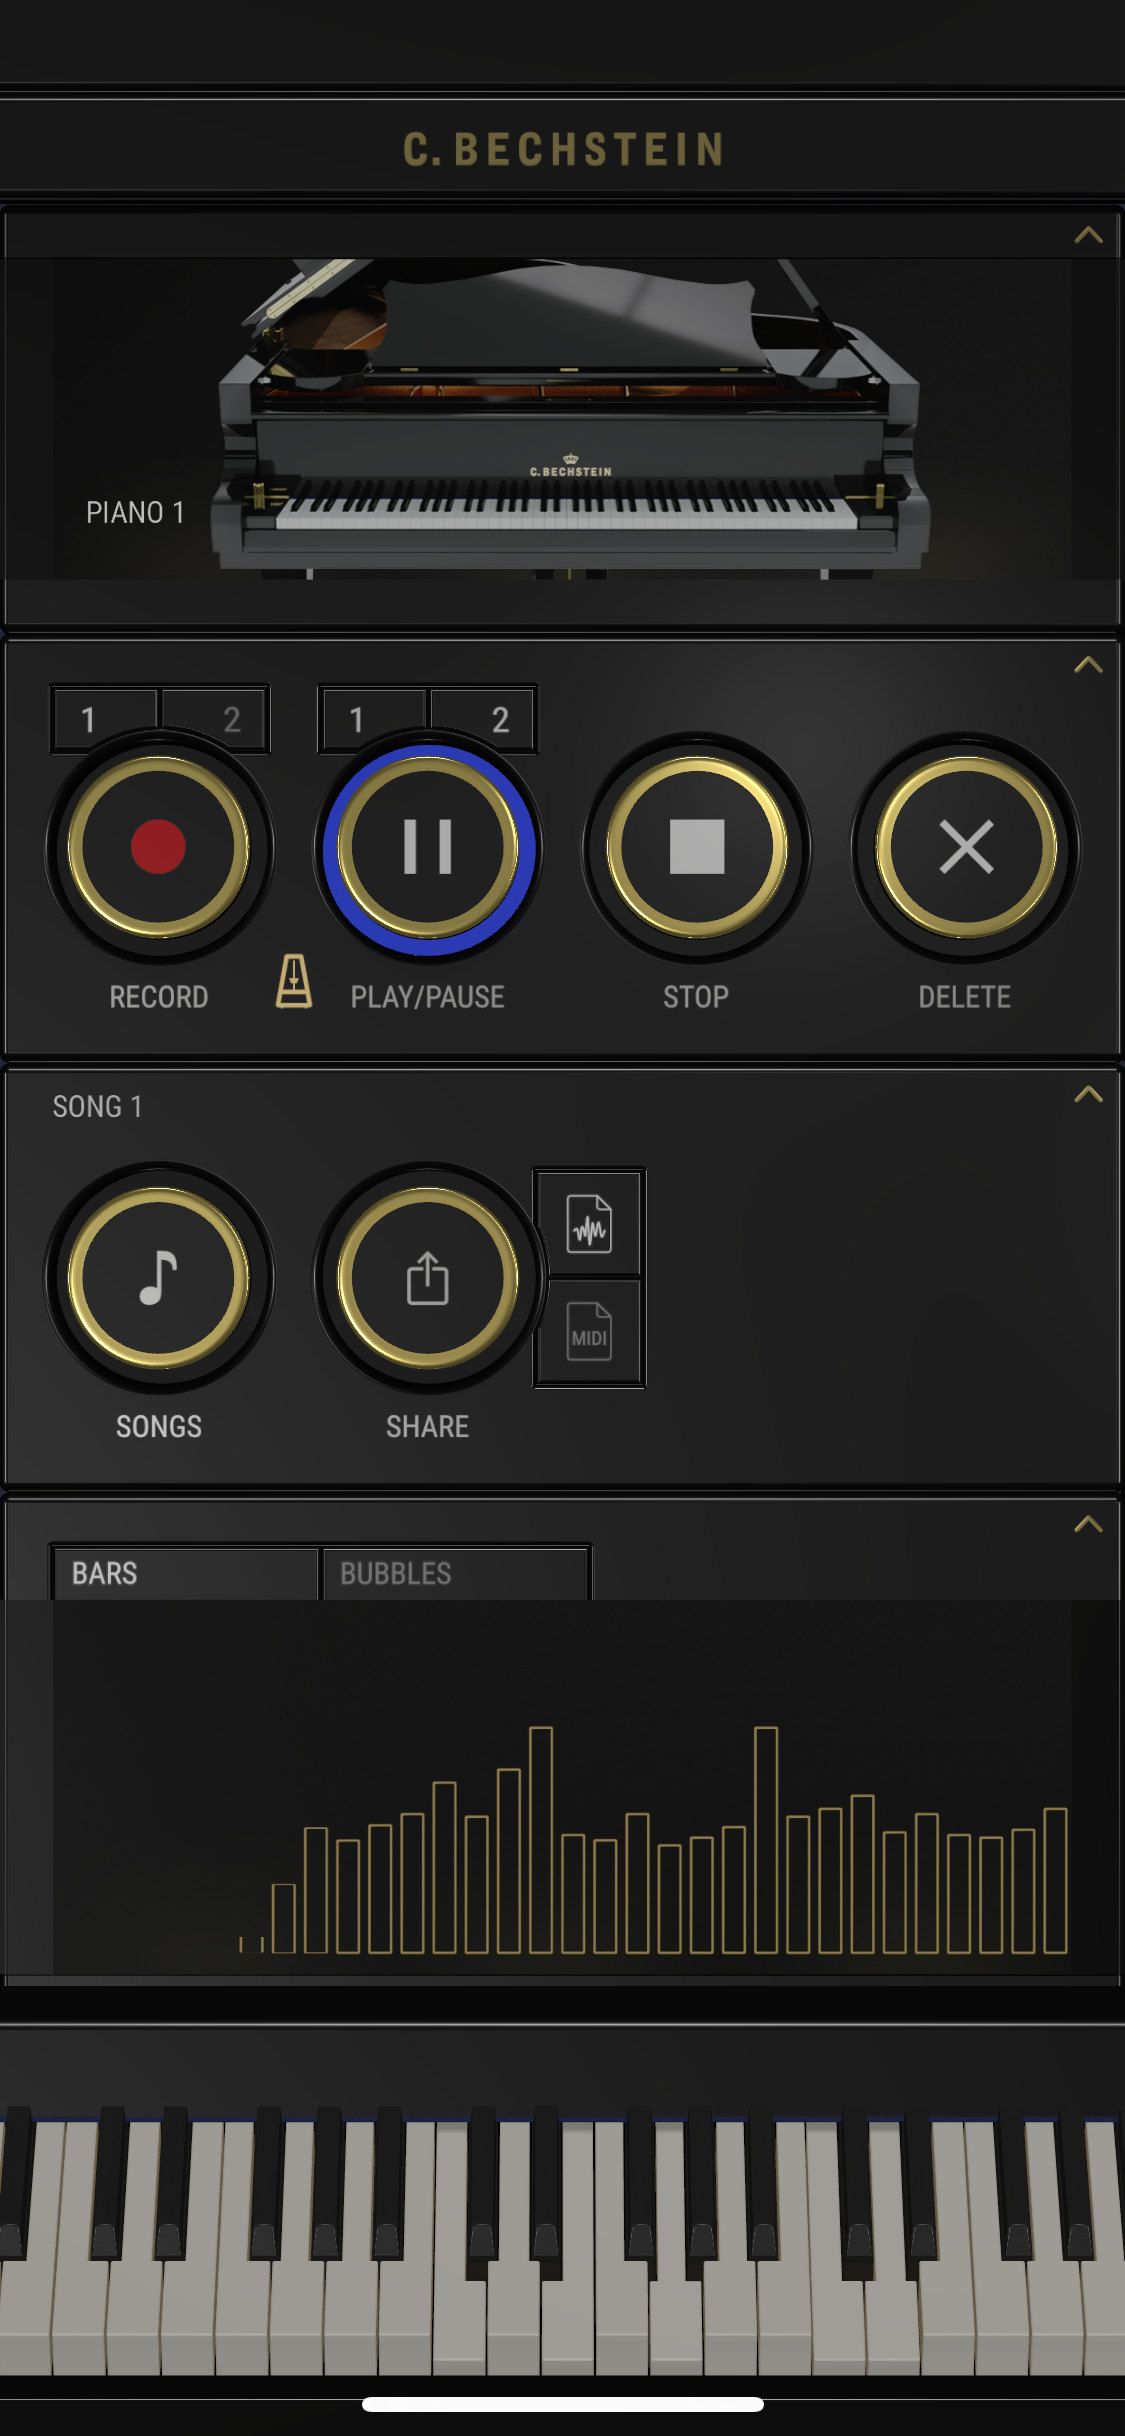Click the PLAY/PAUSE label
This screenshot has height=2436, width=1125.
point(428,997)
